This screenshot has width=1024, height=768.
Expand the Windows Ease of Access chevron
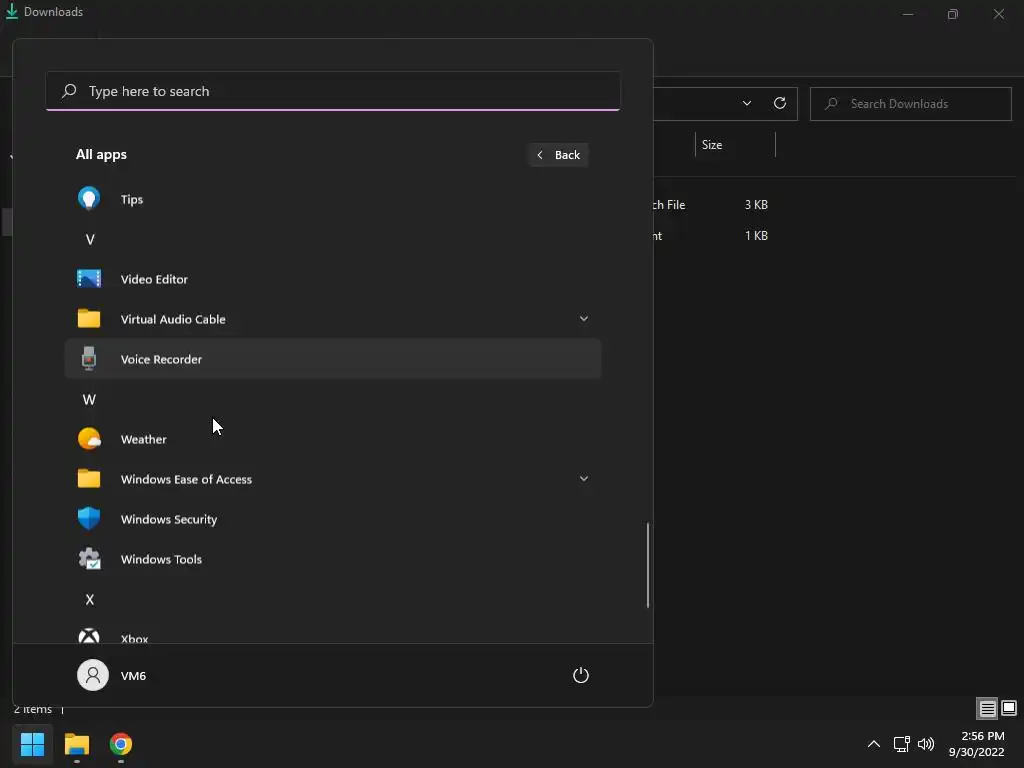click(584, 479)
